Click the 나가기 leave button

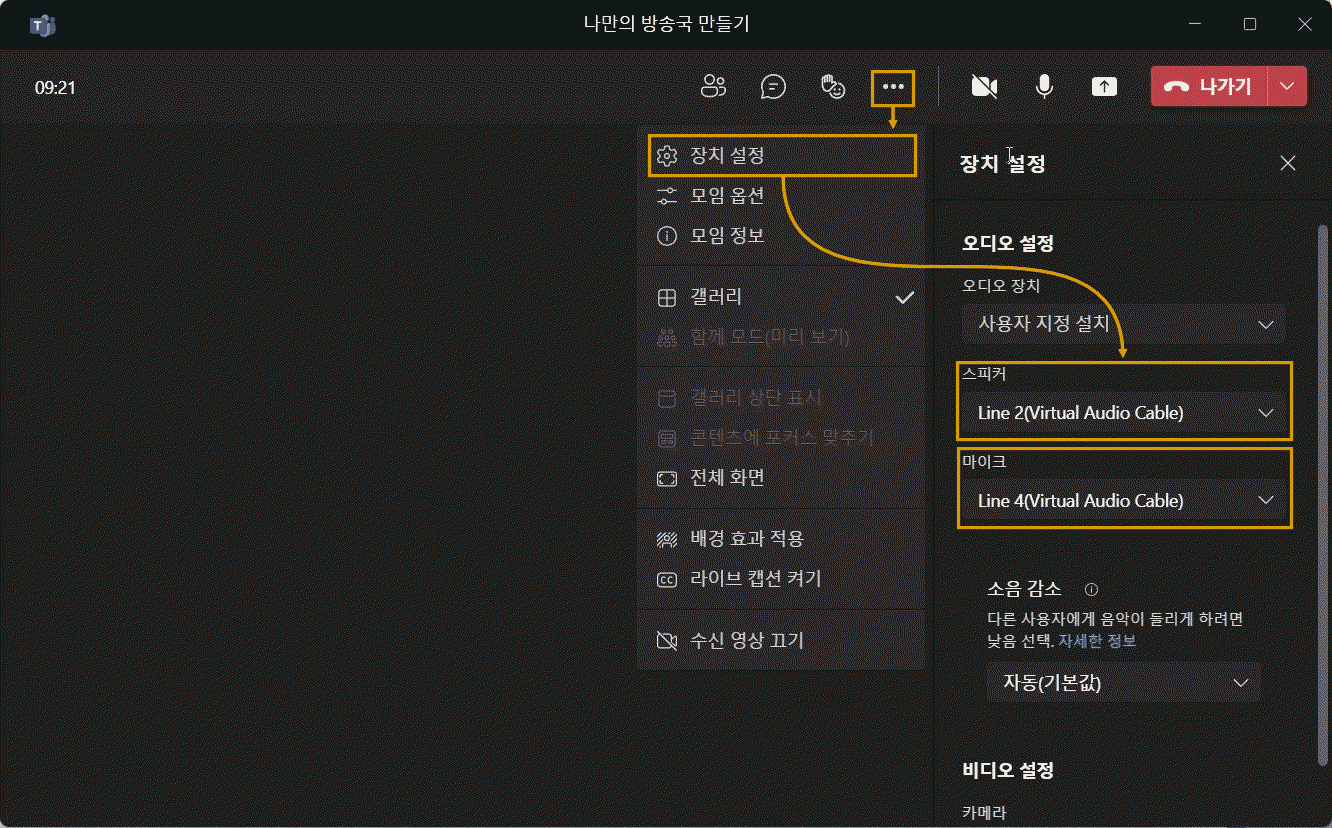point(1209,87)
